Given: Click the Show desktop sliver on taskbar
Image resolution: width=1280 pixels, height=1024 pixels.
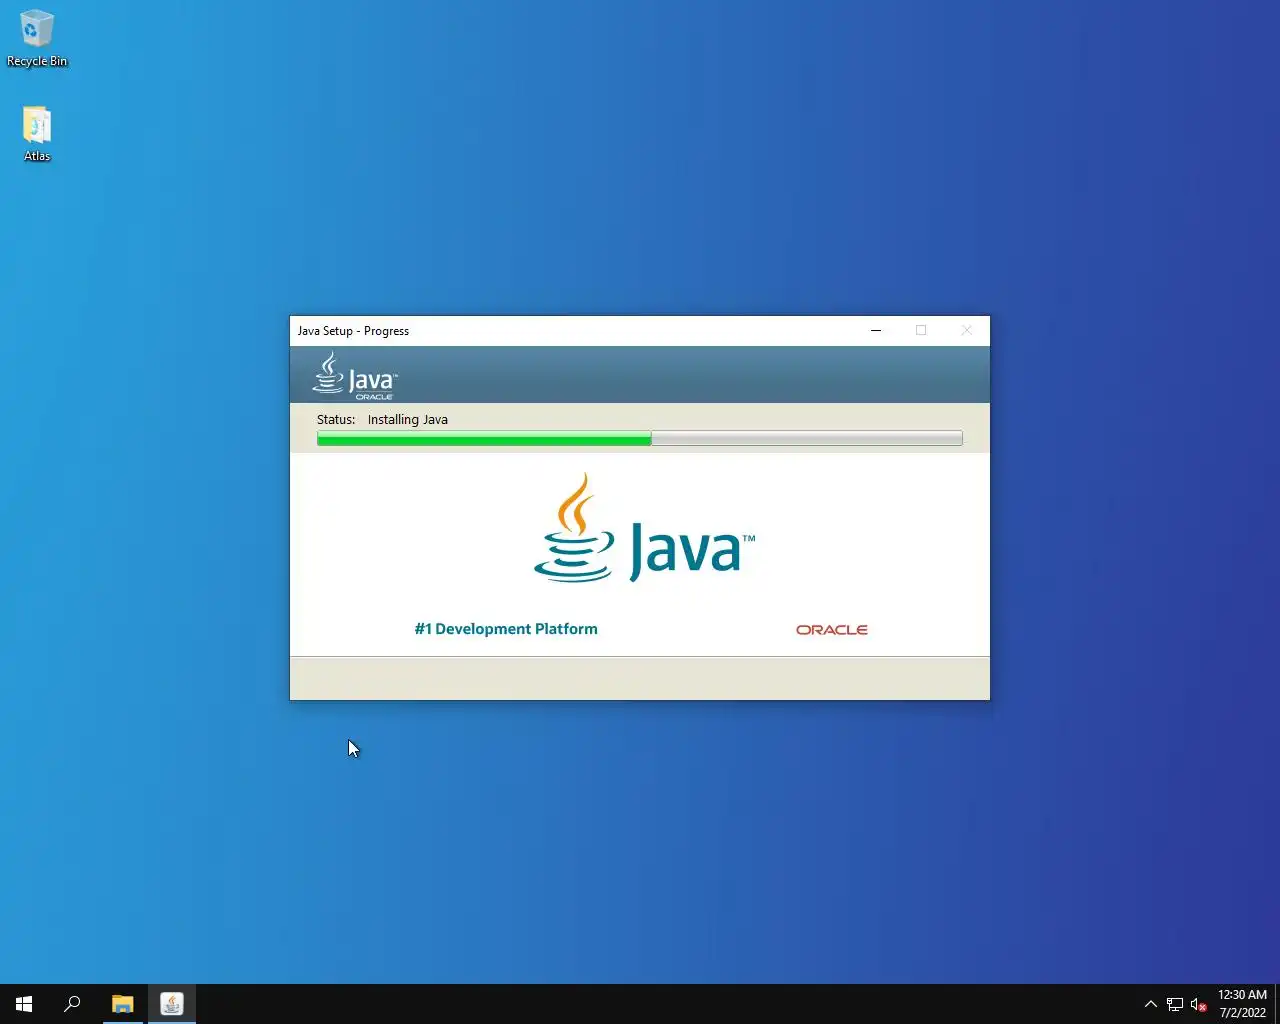Looking at the screenshot, I should pyautogui.click(x=1277, y=1004).
